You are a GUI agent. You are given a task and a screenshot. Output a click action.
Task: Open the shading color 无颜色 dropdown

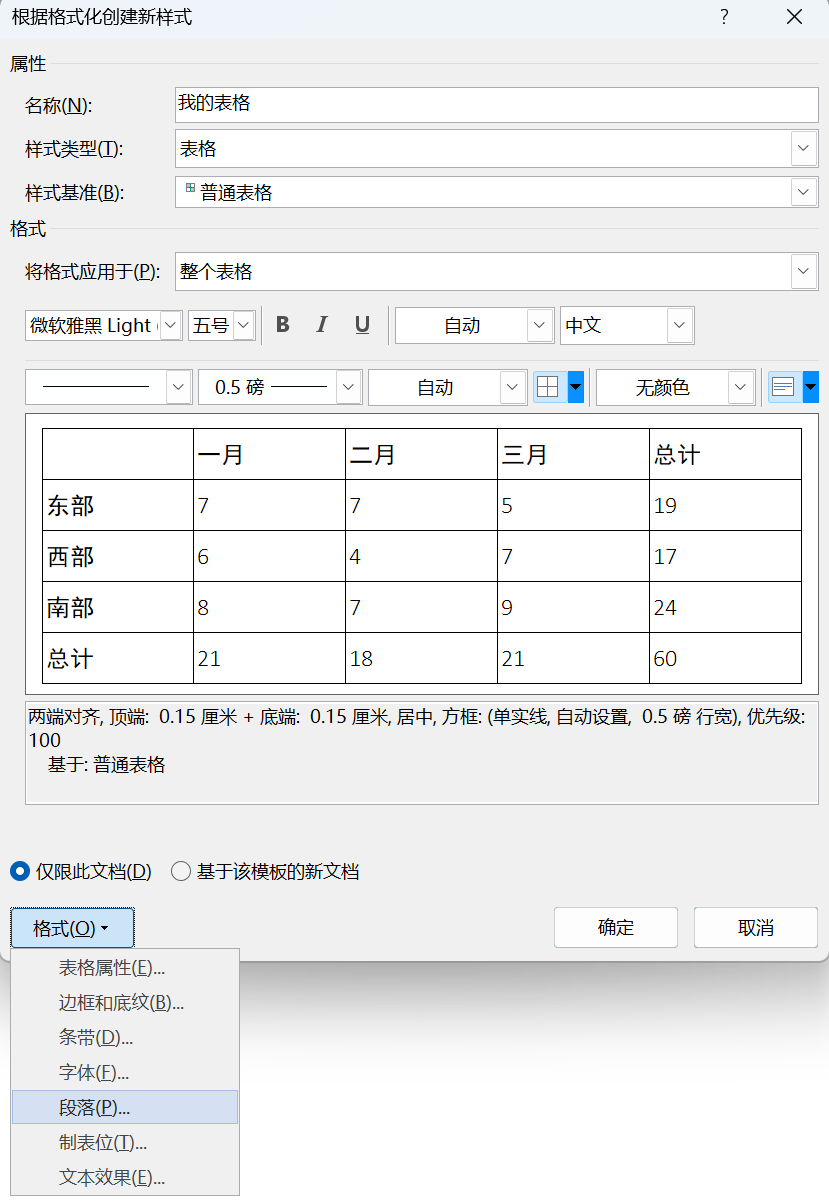741,387
